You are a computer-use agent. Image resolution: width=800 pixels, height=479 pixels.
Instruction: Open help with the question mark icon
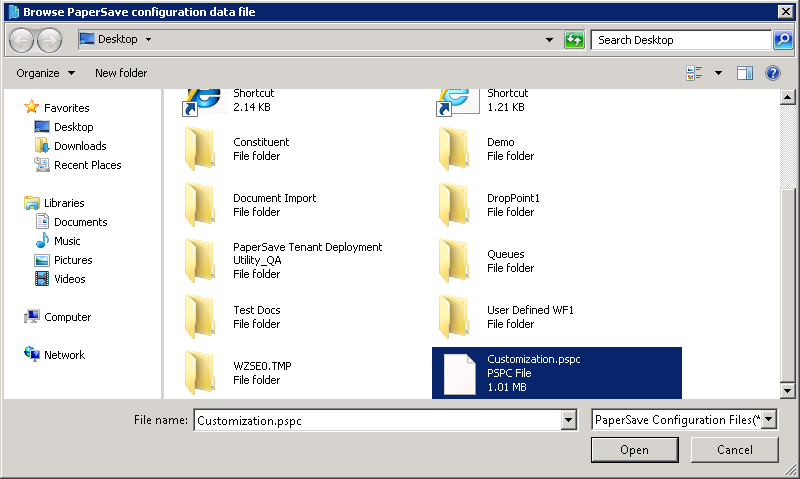[773, 73]
